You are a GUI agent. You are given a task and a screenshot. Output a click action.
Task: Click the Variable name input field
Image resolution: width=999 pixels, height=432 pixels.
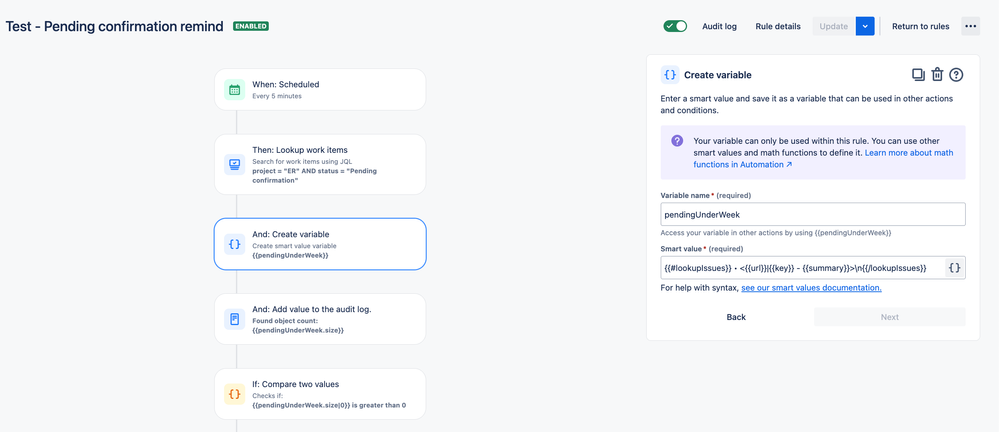coord(813,214)
